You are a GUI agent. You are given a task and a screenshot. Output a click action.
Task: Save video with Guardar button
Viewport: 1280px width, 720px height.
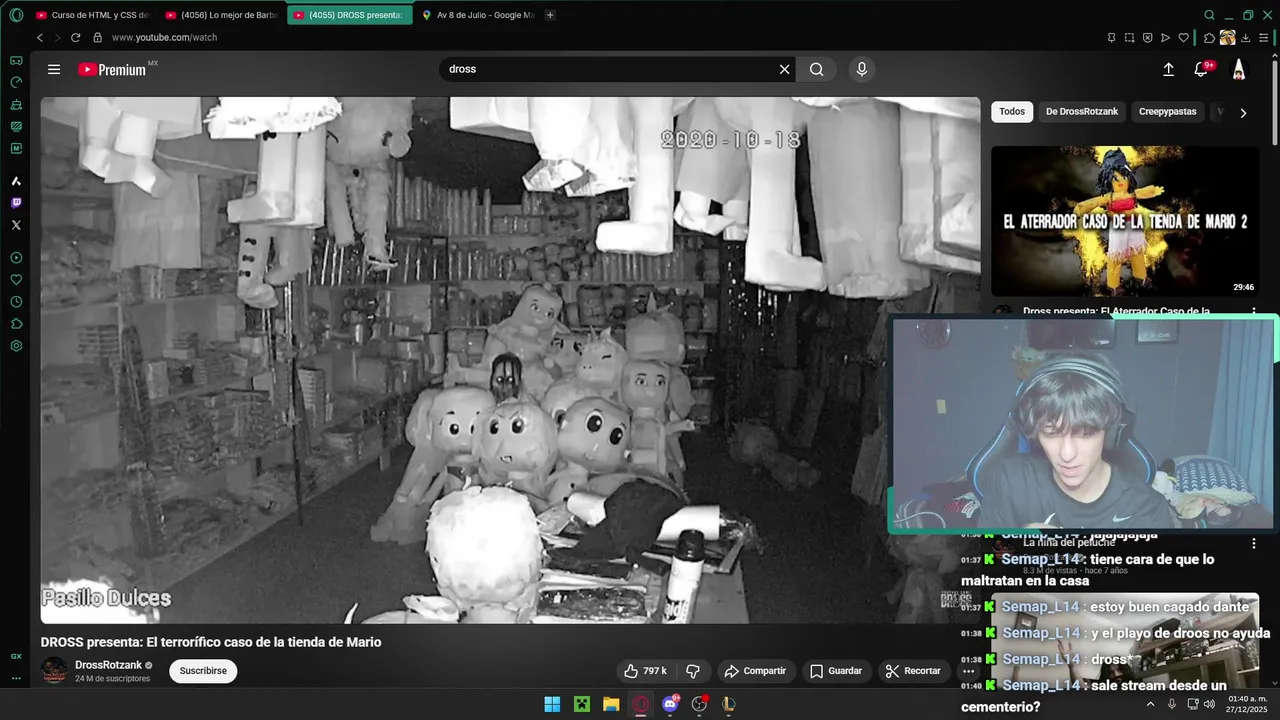(x=836, y=671)
